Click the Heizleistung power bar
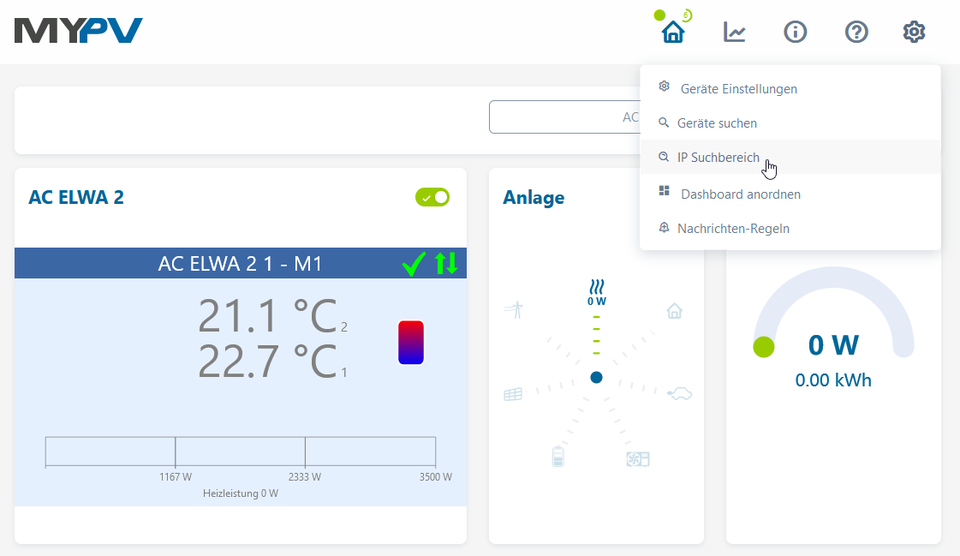This screenshot has width=960, height=556. pos(240,452)
